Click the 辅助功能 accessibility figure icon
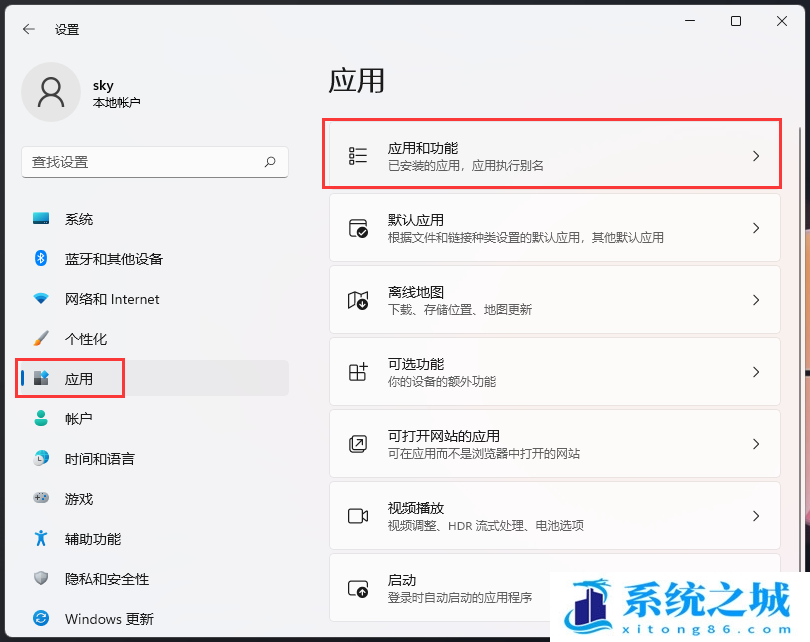Viewport: 810px width, 642px height. pos(41,538)
